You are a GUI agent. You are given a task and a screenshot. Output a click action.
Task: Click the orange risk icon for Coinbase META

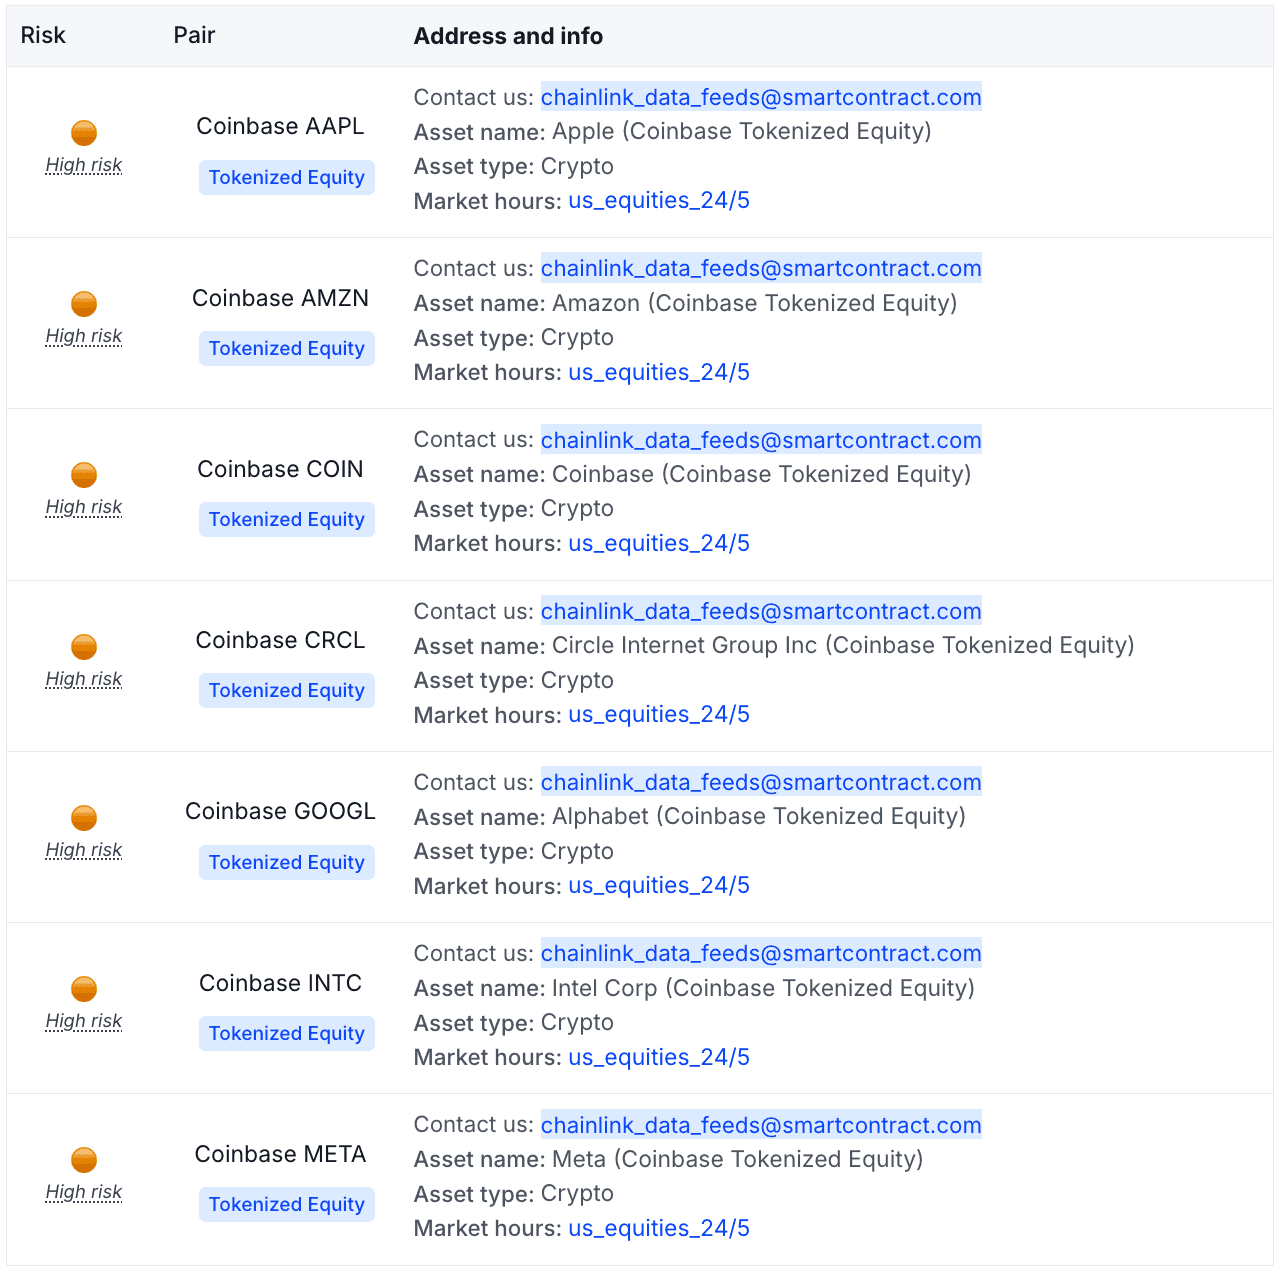84,1159
